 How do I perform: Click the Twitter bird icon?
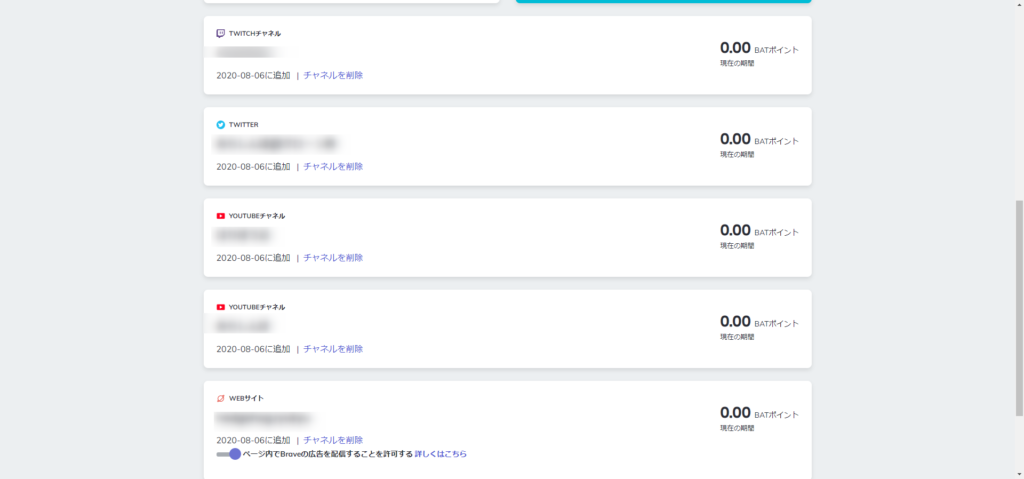[221, 125]
